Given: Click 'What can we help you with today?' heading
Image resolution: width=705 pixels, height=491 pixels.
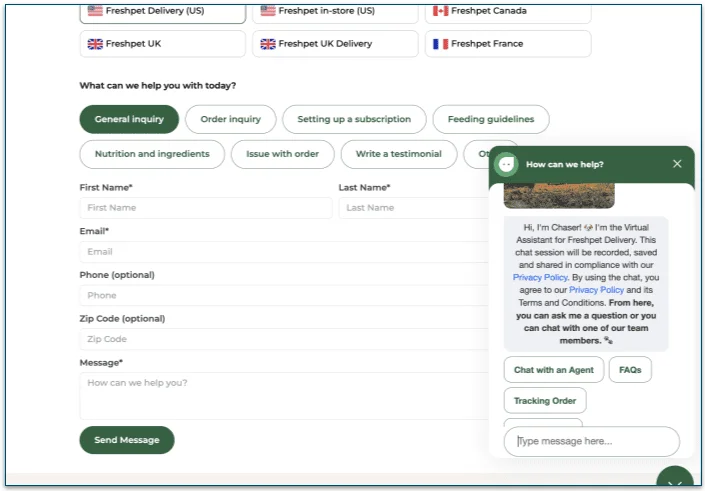Looking at the screenshot, I should 158,85.
